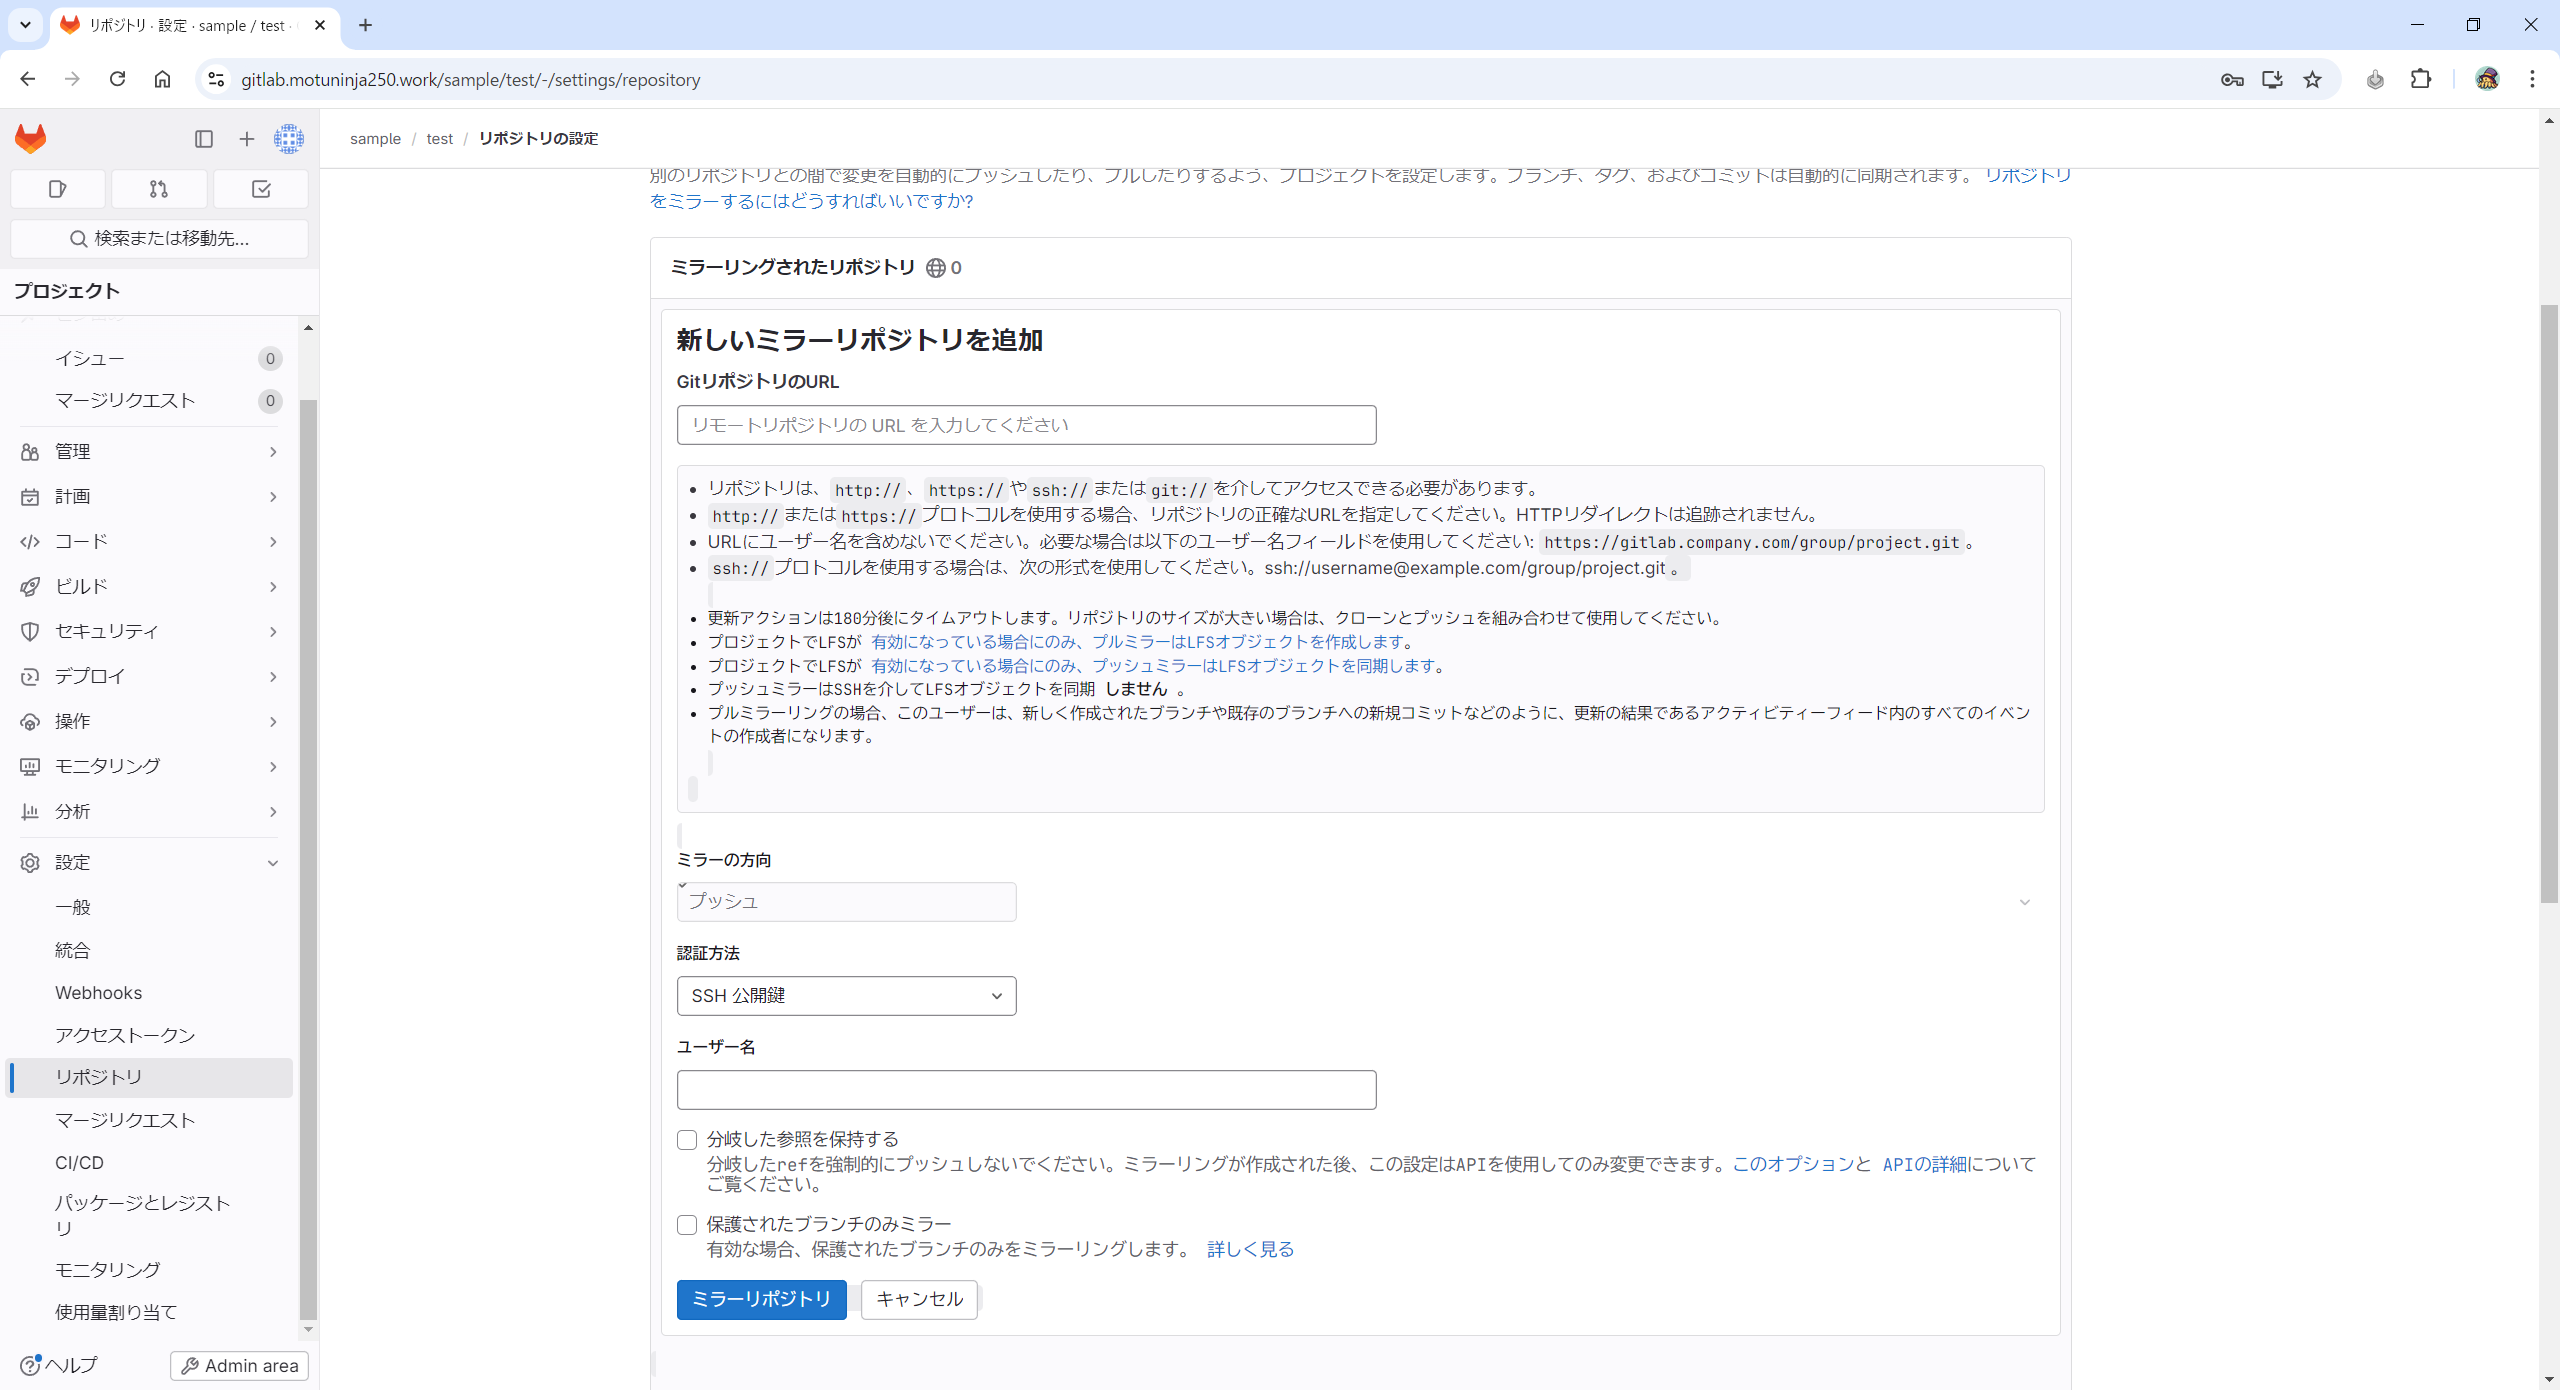2560x1390 pixels.
Task: Open the ミラーの方向 dropdown
Action: (x=846, y=901)
